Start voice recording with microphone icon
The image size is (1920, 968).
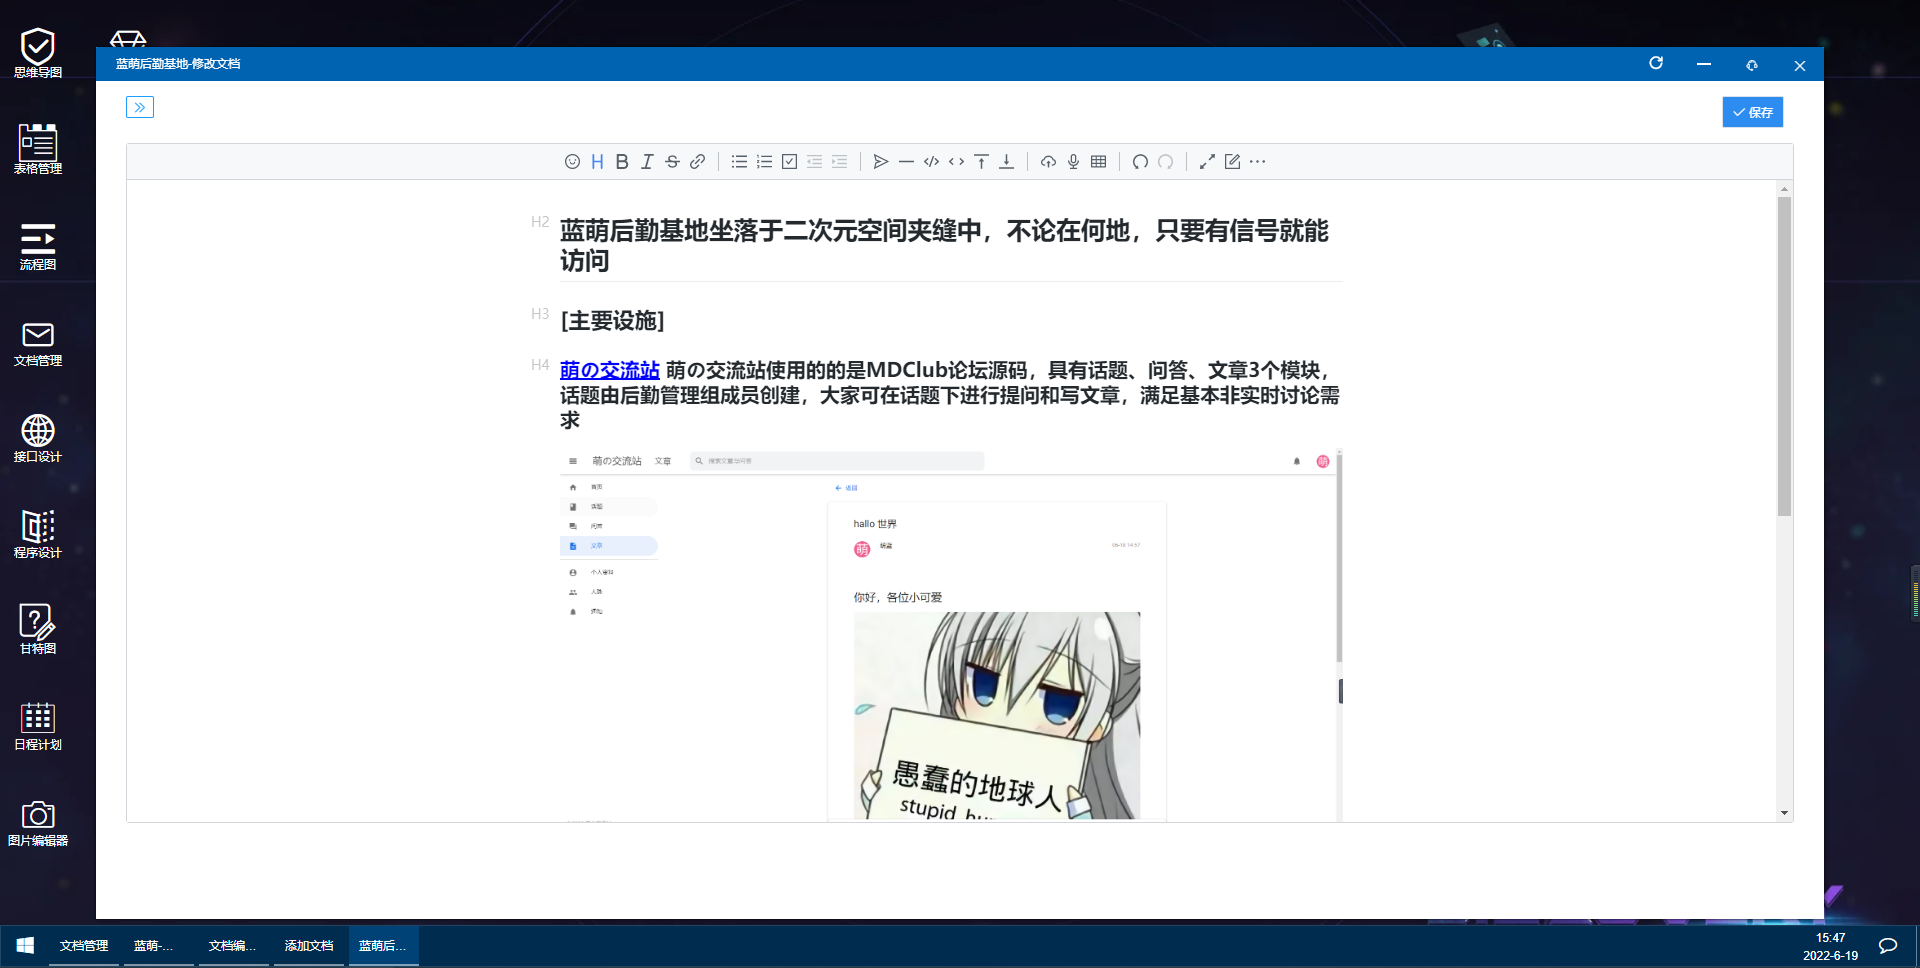pyautogui.click(x=1073, y=162)
